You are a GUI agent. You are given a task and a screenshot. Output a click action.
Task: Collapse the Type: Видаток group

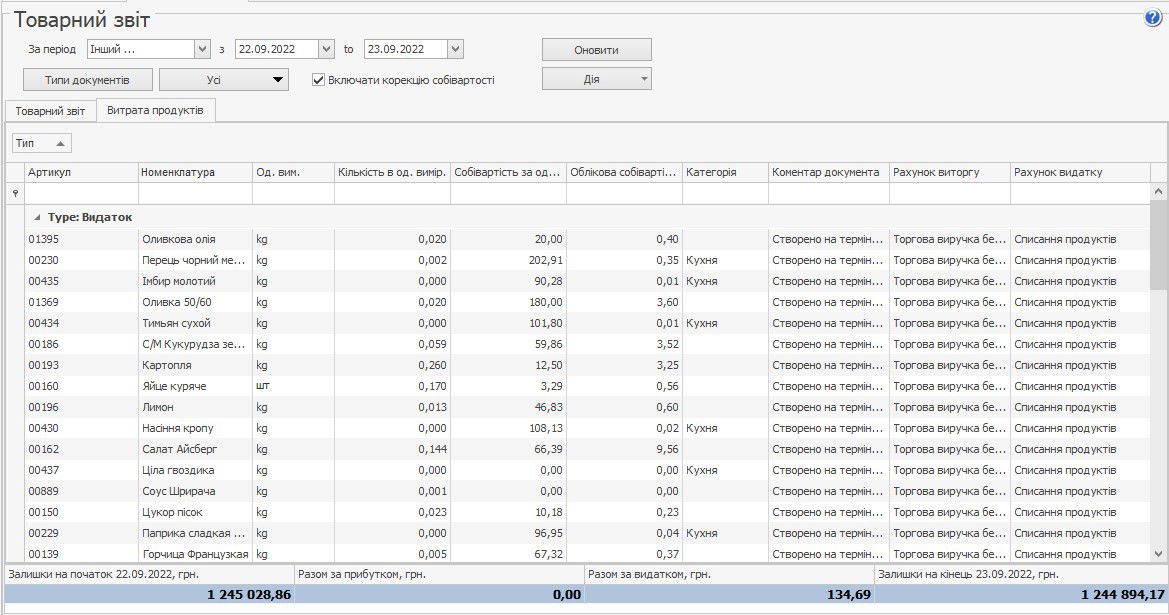click(38, 217)
